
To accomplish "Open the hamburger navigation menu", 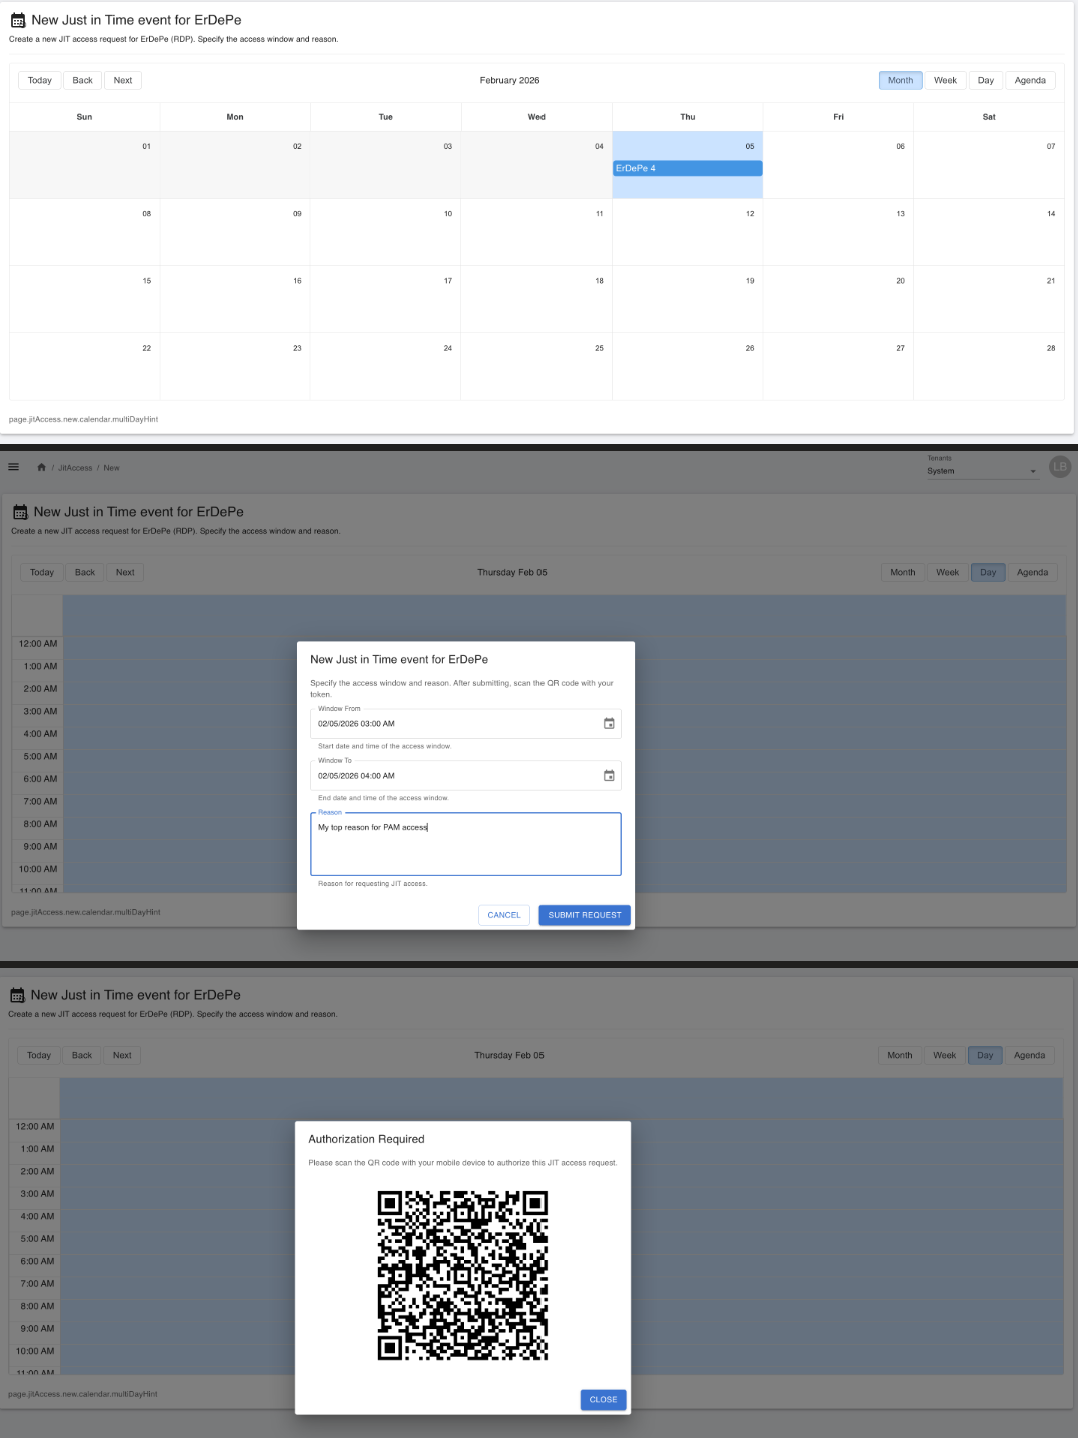I will (x=13, y=467).
